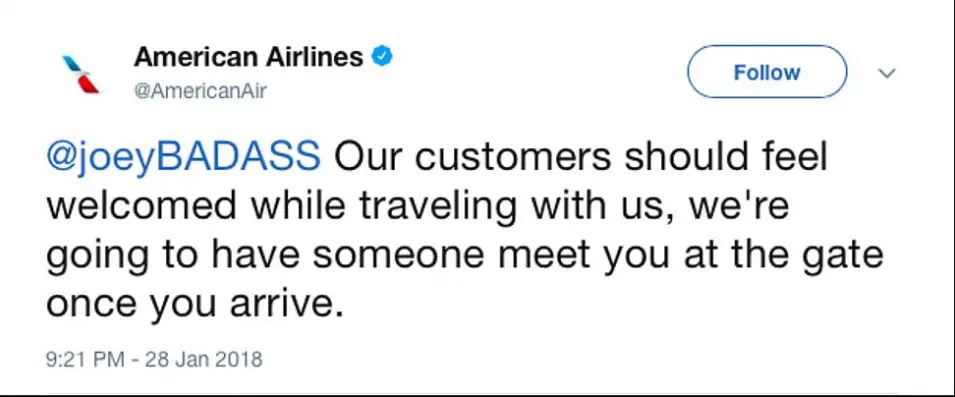Click the red wing of the airline logo
The image size is (955, 397).
click(x=89, y=84)
